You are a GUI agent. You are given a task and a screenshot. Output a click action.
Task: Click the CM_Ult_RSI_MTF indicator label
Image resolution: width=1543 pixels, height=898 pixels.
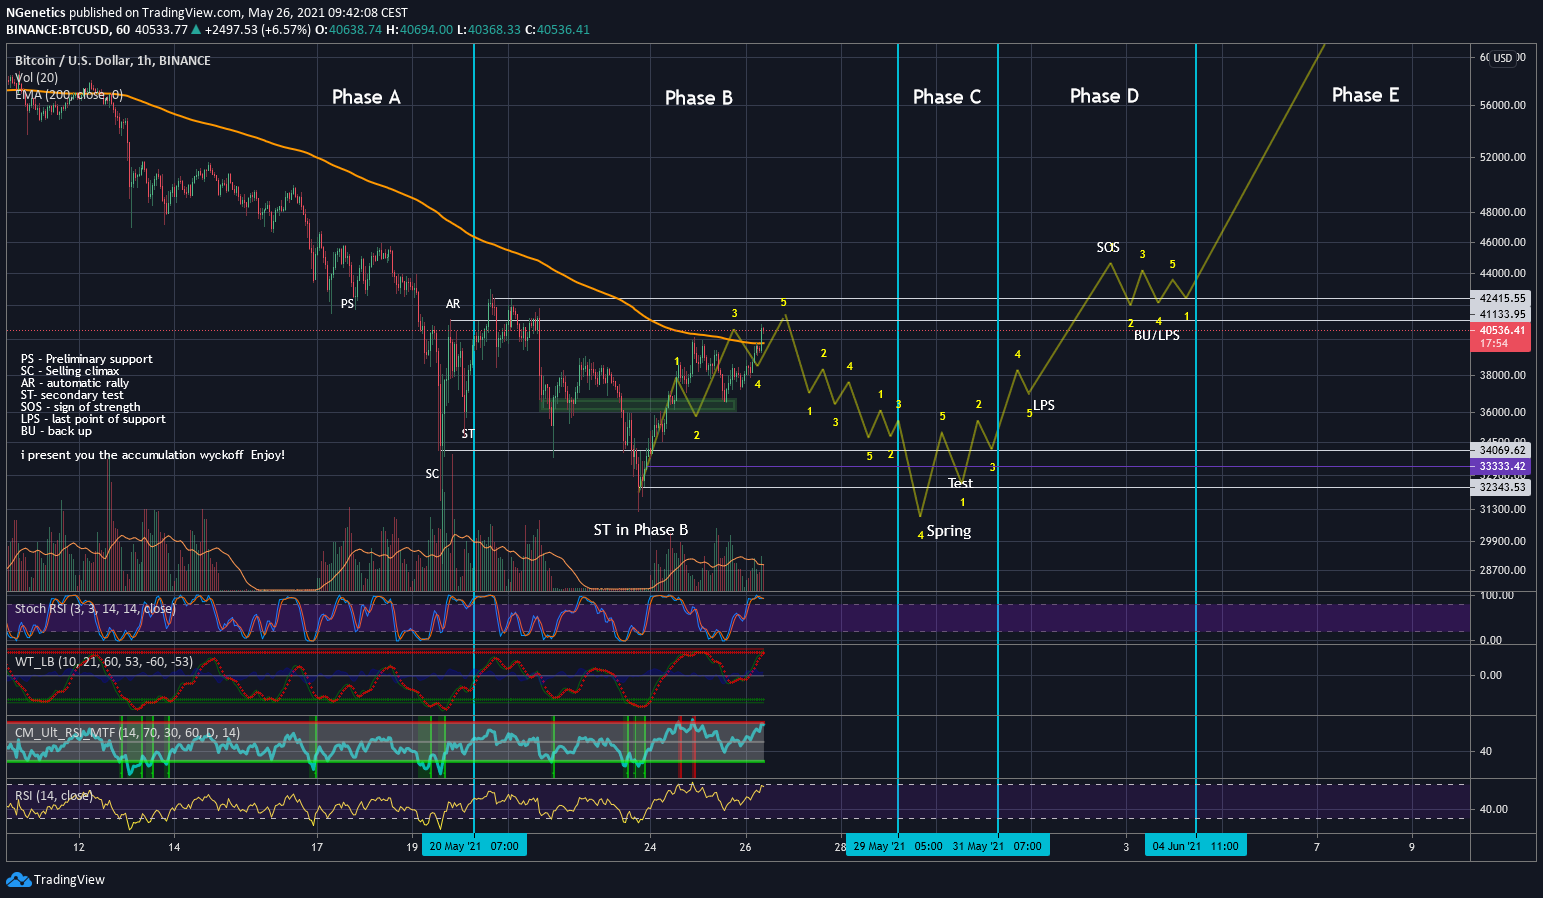click(127, 733)
